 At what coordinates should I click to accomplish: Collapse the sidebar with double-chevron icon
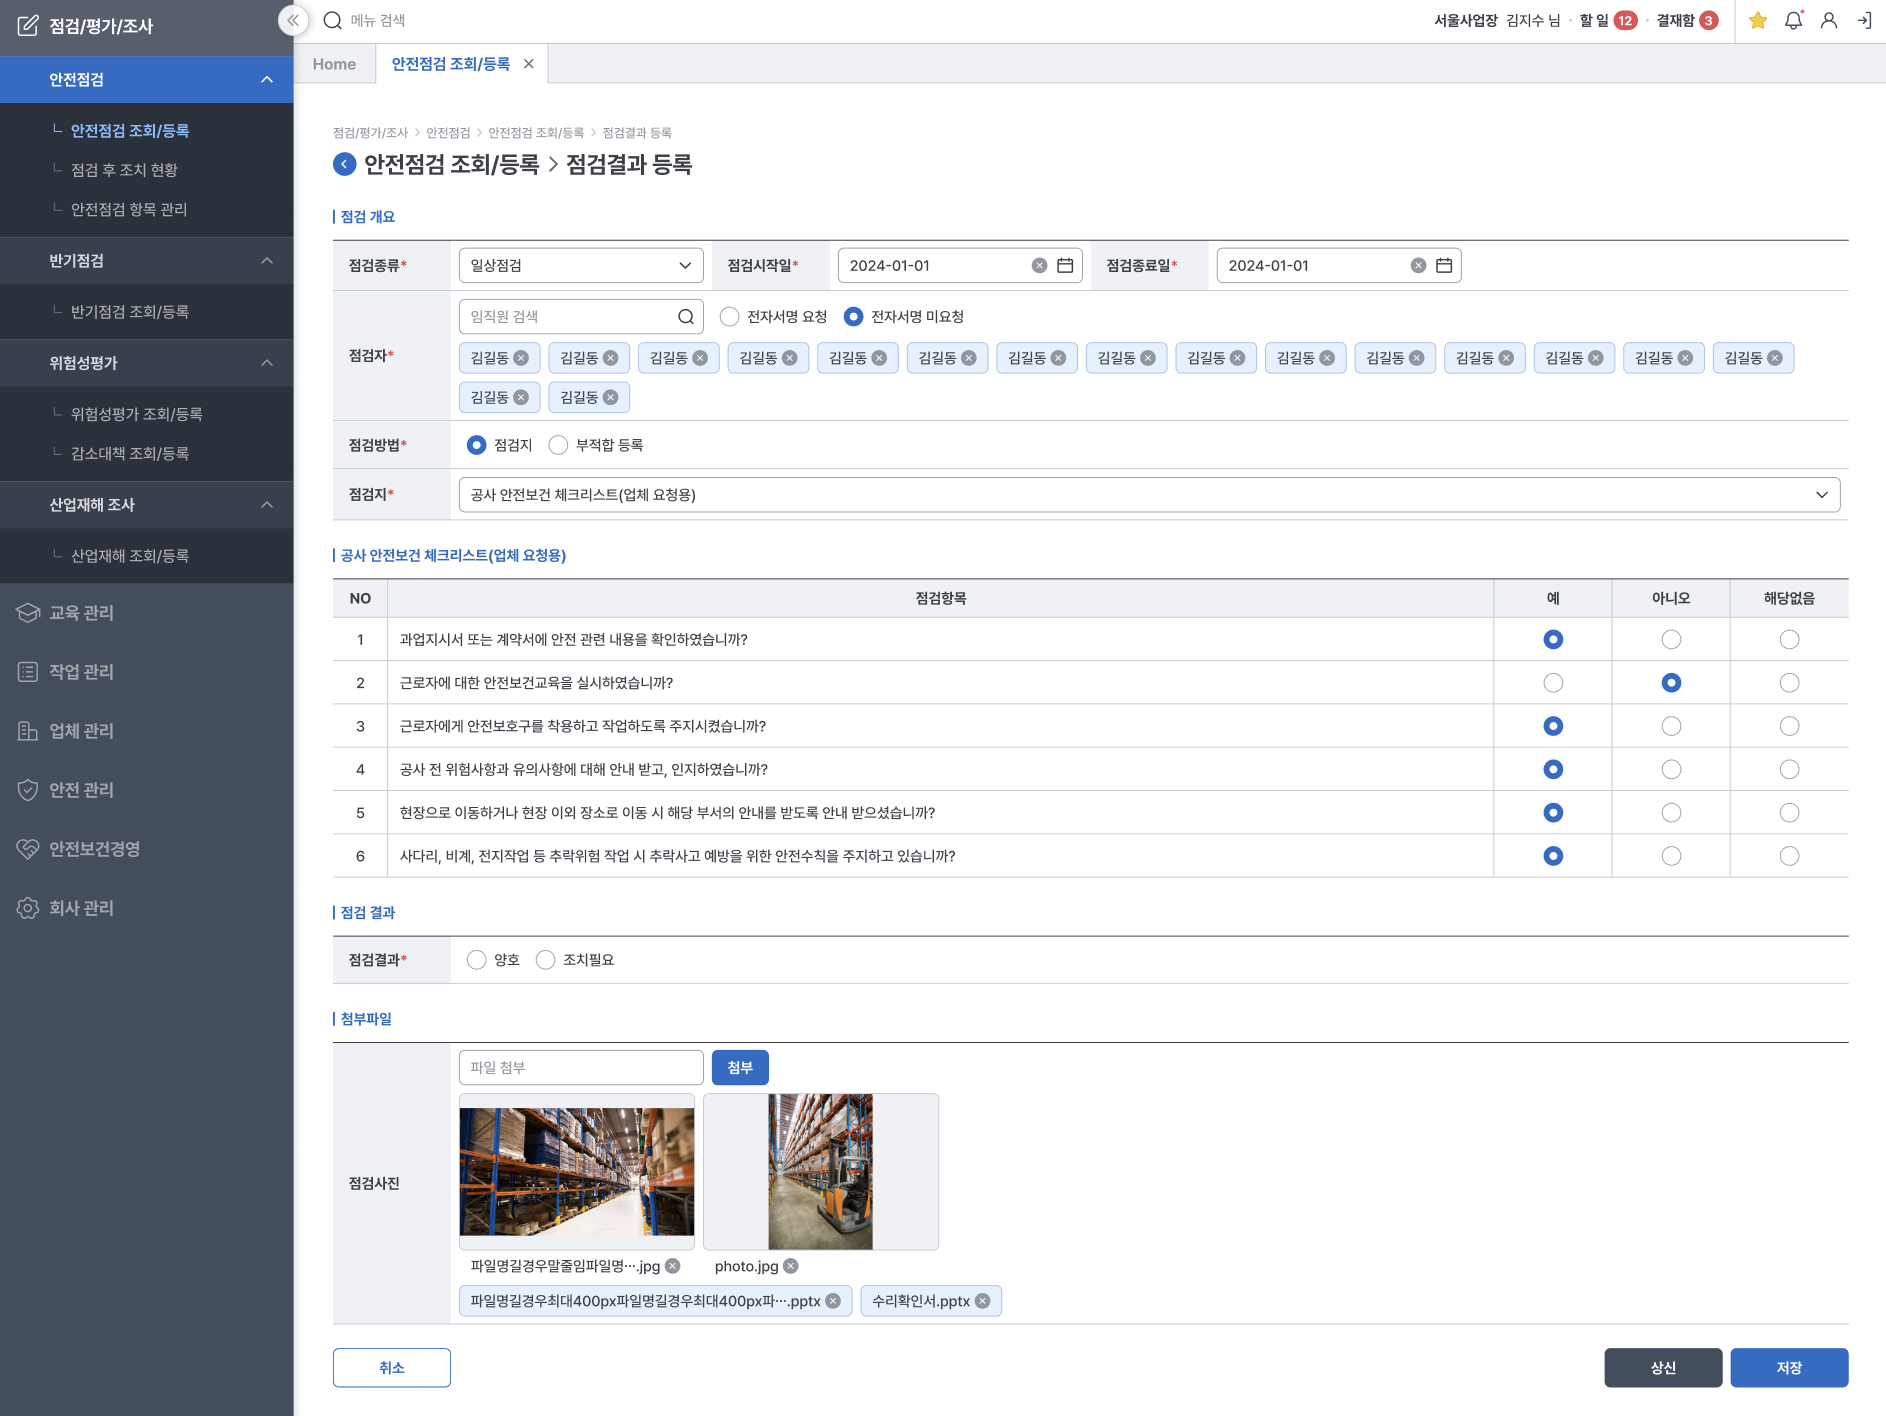293,20
